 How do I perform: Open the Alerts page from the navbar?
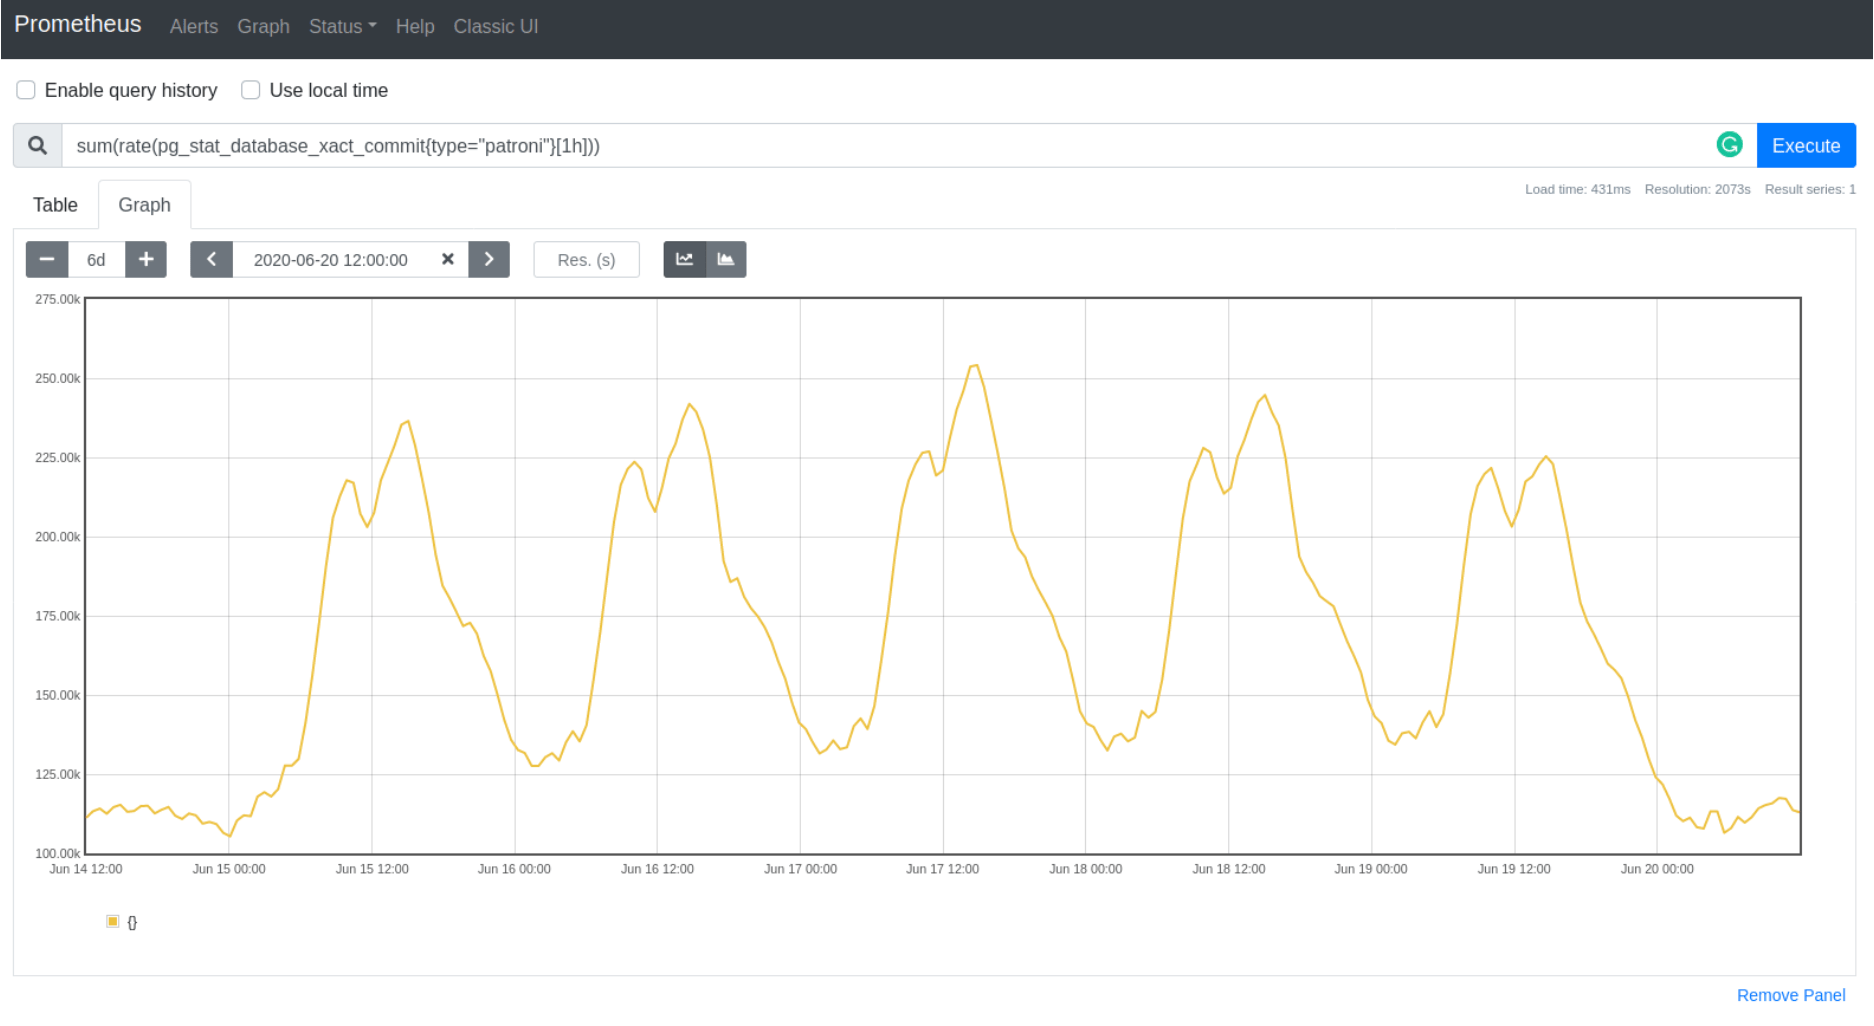point(193,26)
